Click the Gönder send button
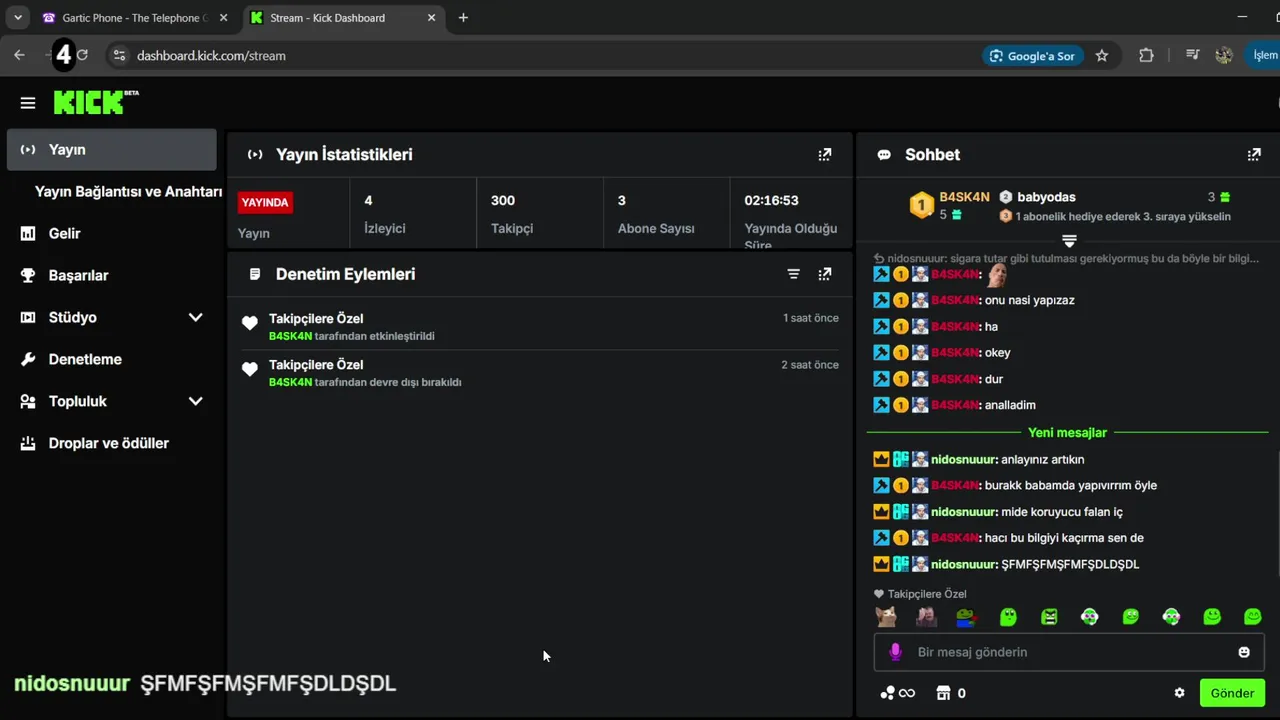The height and width of the screenshot is (720, 1280). pyautogui.click(x=1232, y=693)
